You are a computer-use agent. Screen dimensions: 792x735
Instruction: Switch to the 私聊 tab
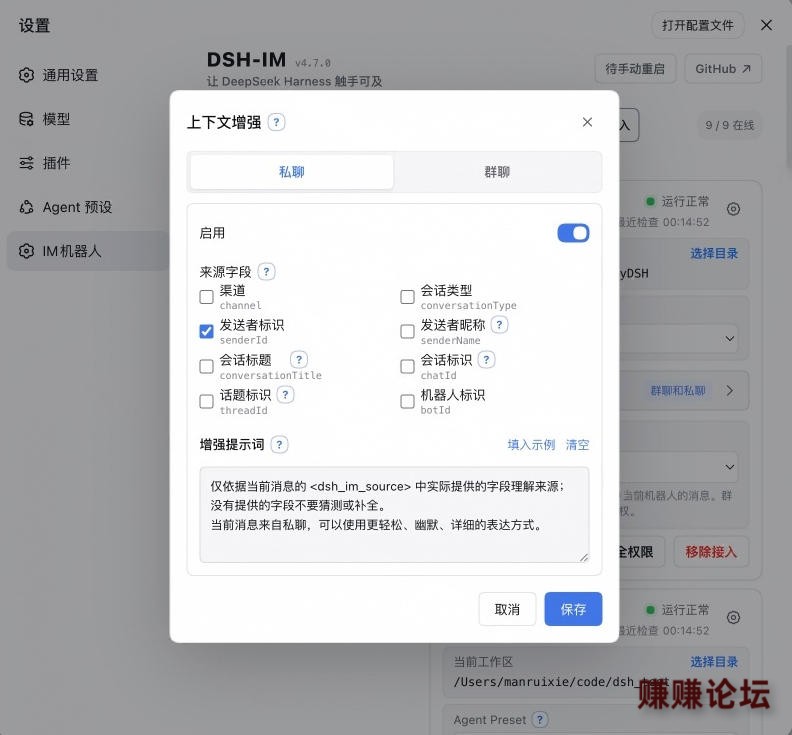tap(292, 172)
